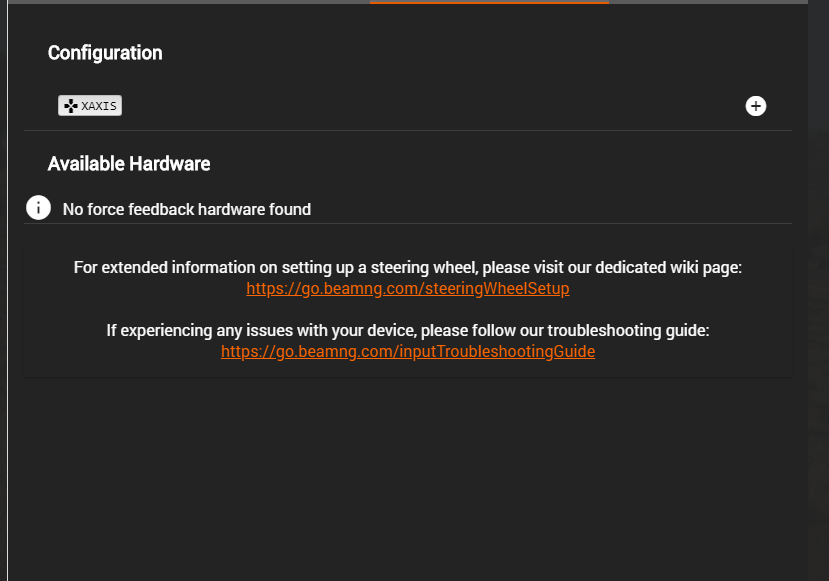Click the gray tab strip left of orange indicator

pyautogui.click(x=189, y=2)
